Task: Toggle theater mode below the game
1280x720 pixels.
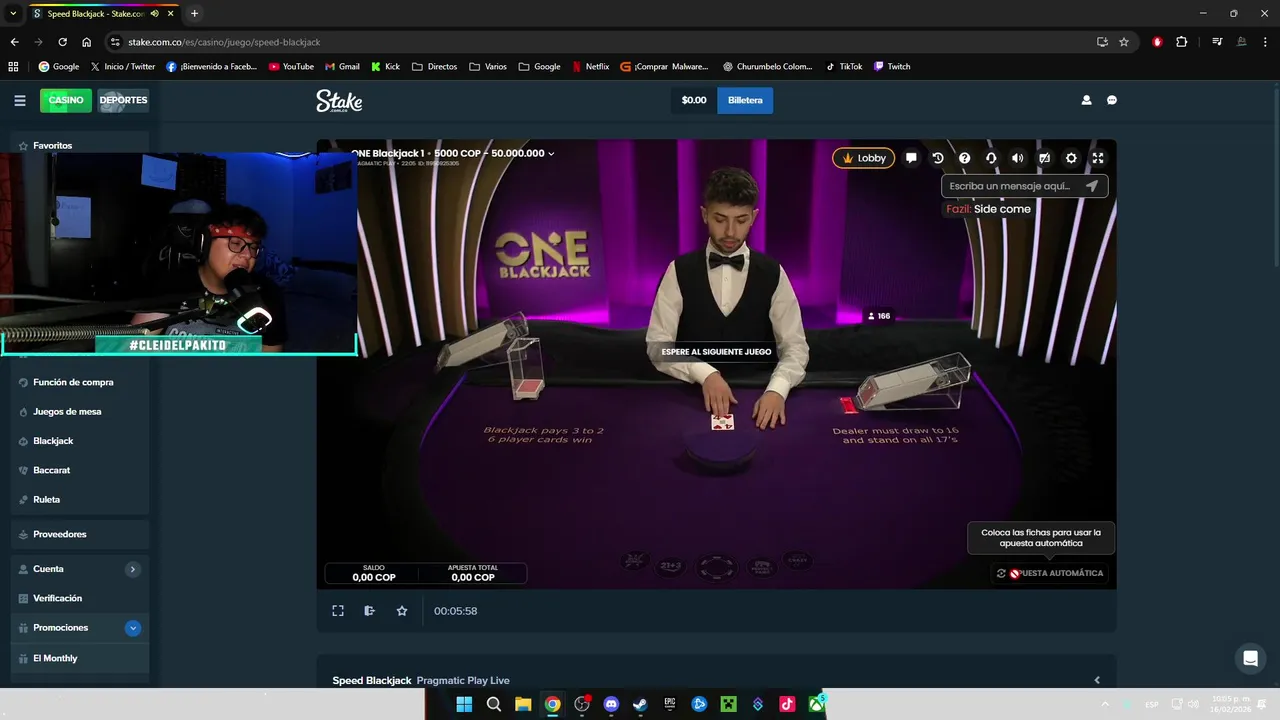Action: pos(338,611)
